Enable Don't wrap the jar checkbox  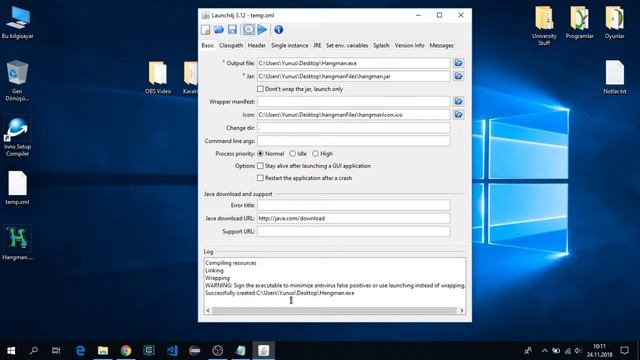[260, 89]
